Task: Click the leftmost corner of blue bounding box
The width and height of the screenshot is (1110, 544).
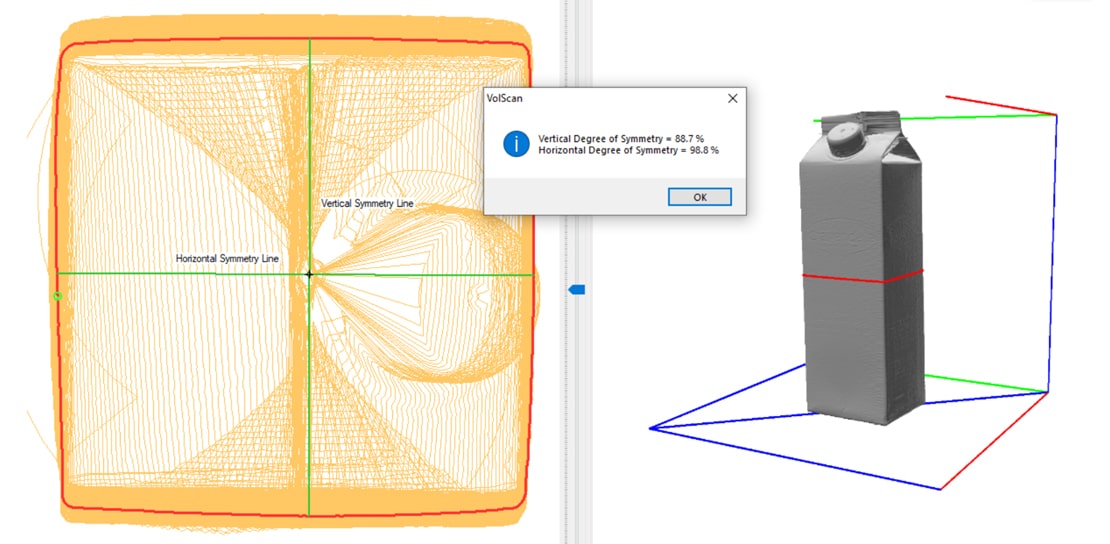Action: coord(651,428)
